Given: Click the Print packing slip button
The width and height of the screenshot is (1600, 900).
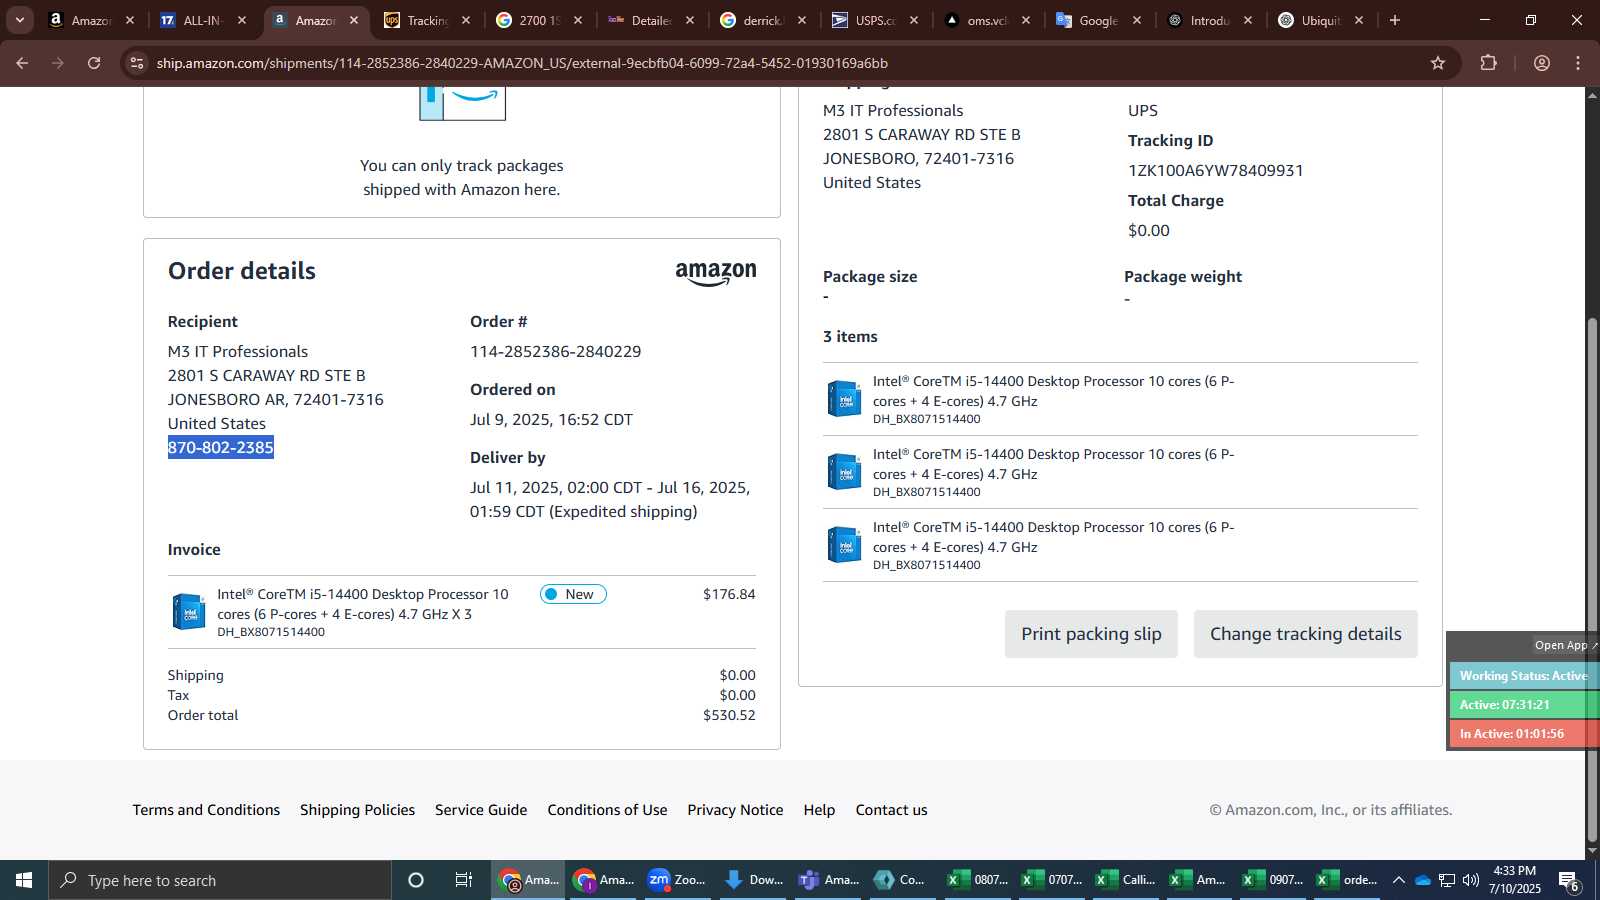Looking at the screenshot, I should point(1091,634).
